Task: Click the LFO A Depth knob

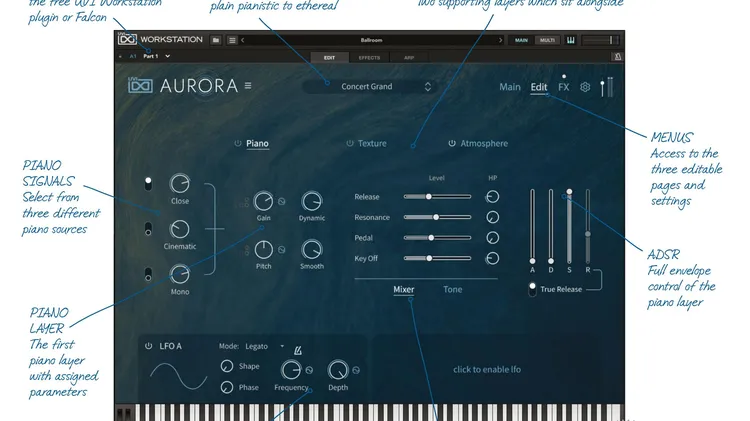Action: (338, 370)
